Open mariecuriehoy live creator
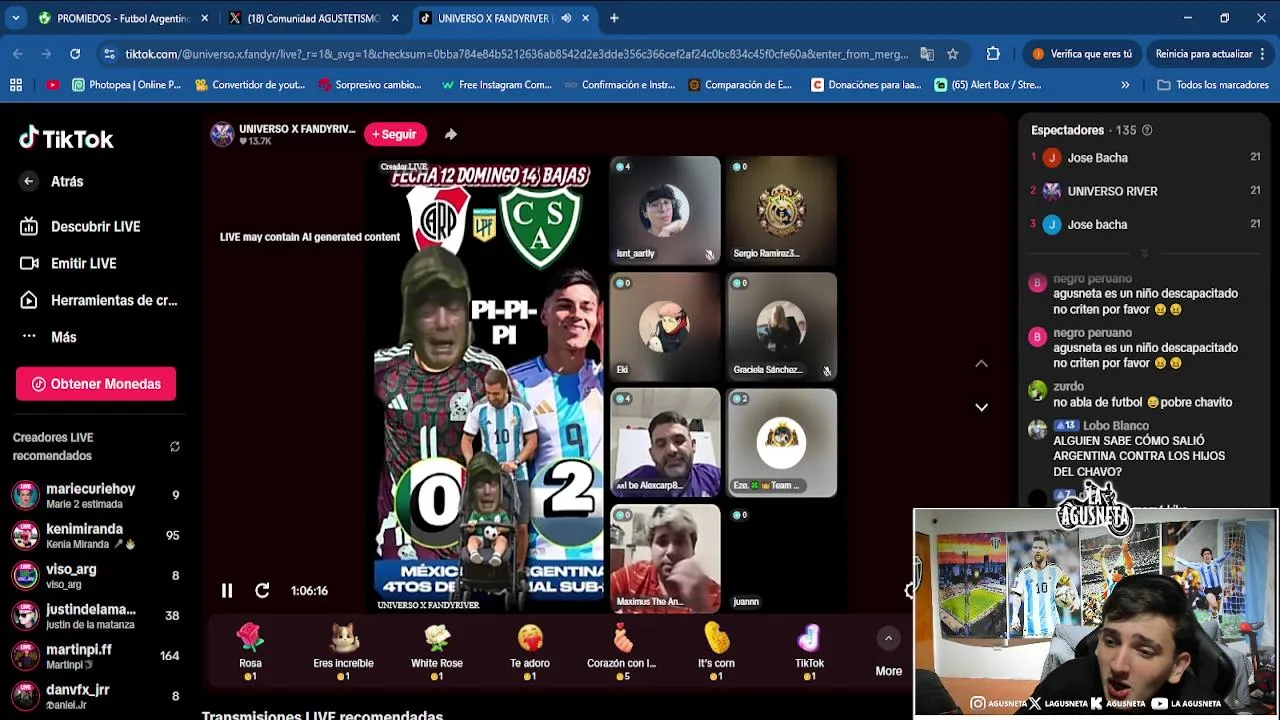The image size is (1280, 720). click(x=95, y=496)
